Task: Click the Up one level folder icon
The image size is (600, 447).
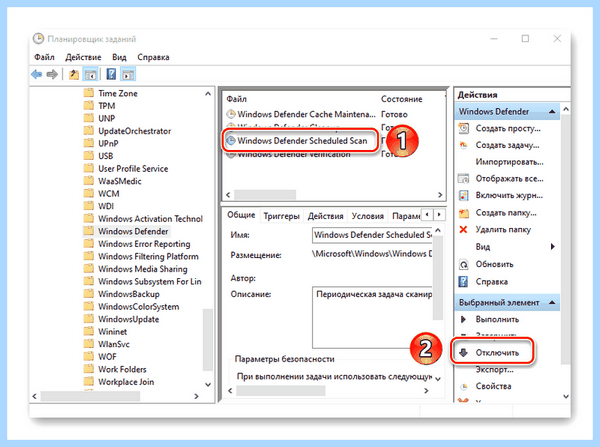Action: click(73, 74)
